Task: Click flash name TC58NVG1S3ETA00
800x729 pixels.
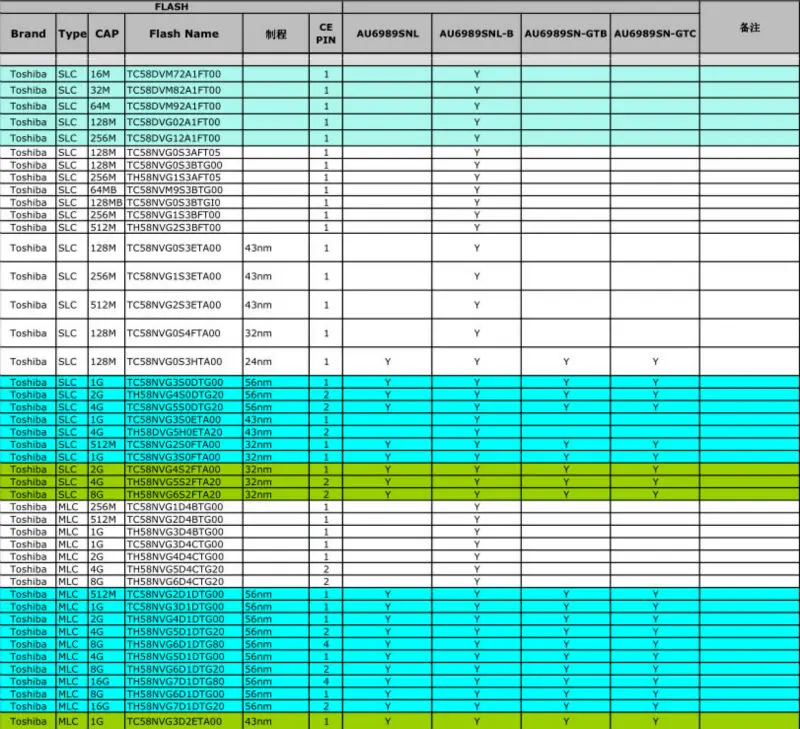Action: pyautogui.click(x=174, y=276)
